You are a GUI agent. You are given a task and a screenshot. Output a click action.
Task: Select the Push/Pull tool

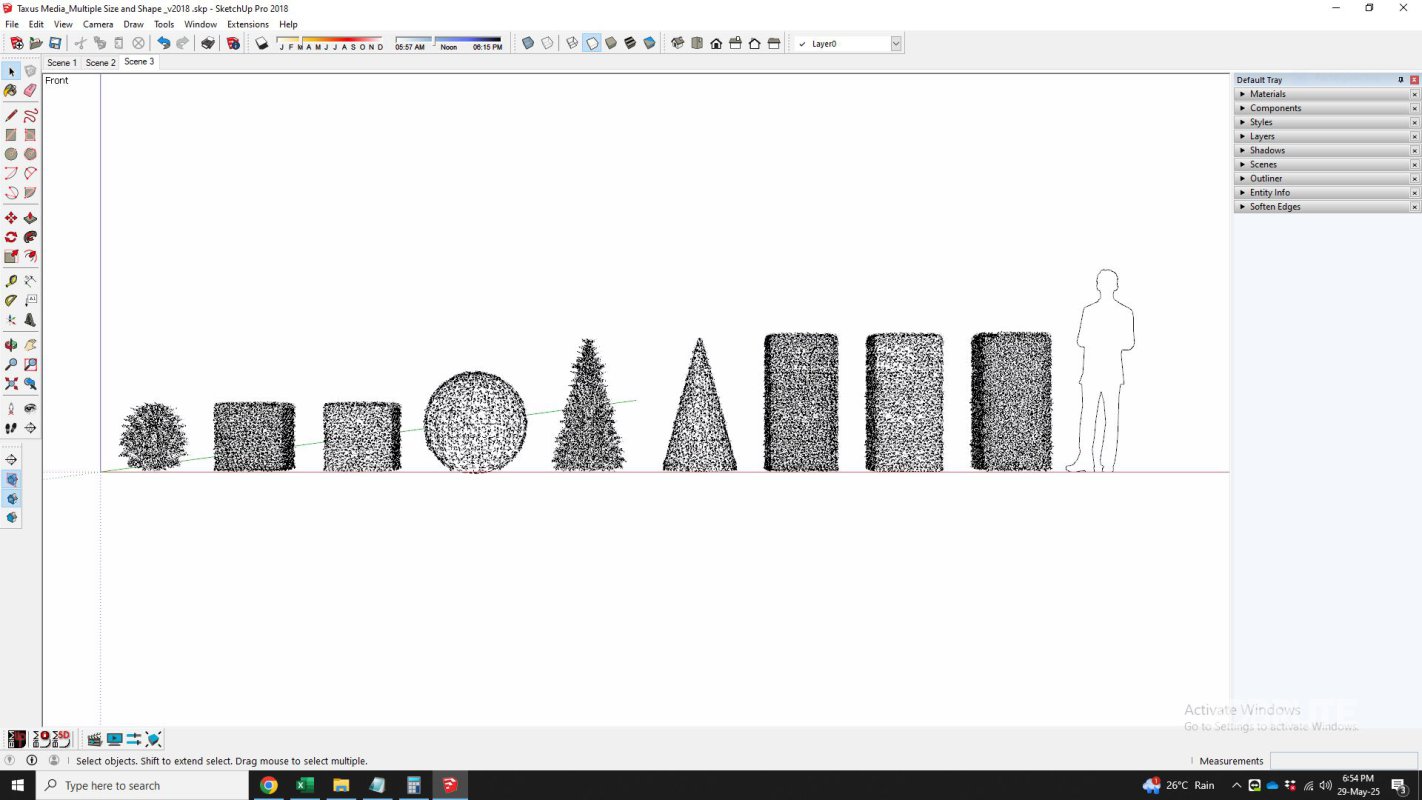30,217
